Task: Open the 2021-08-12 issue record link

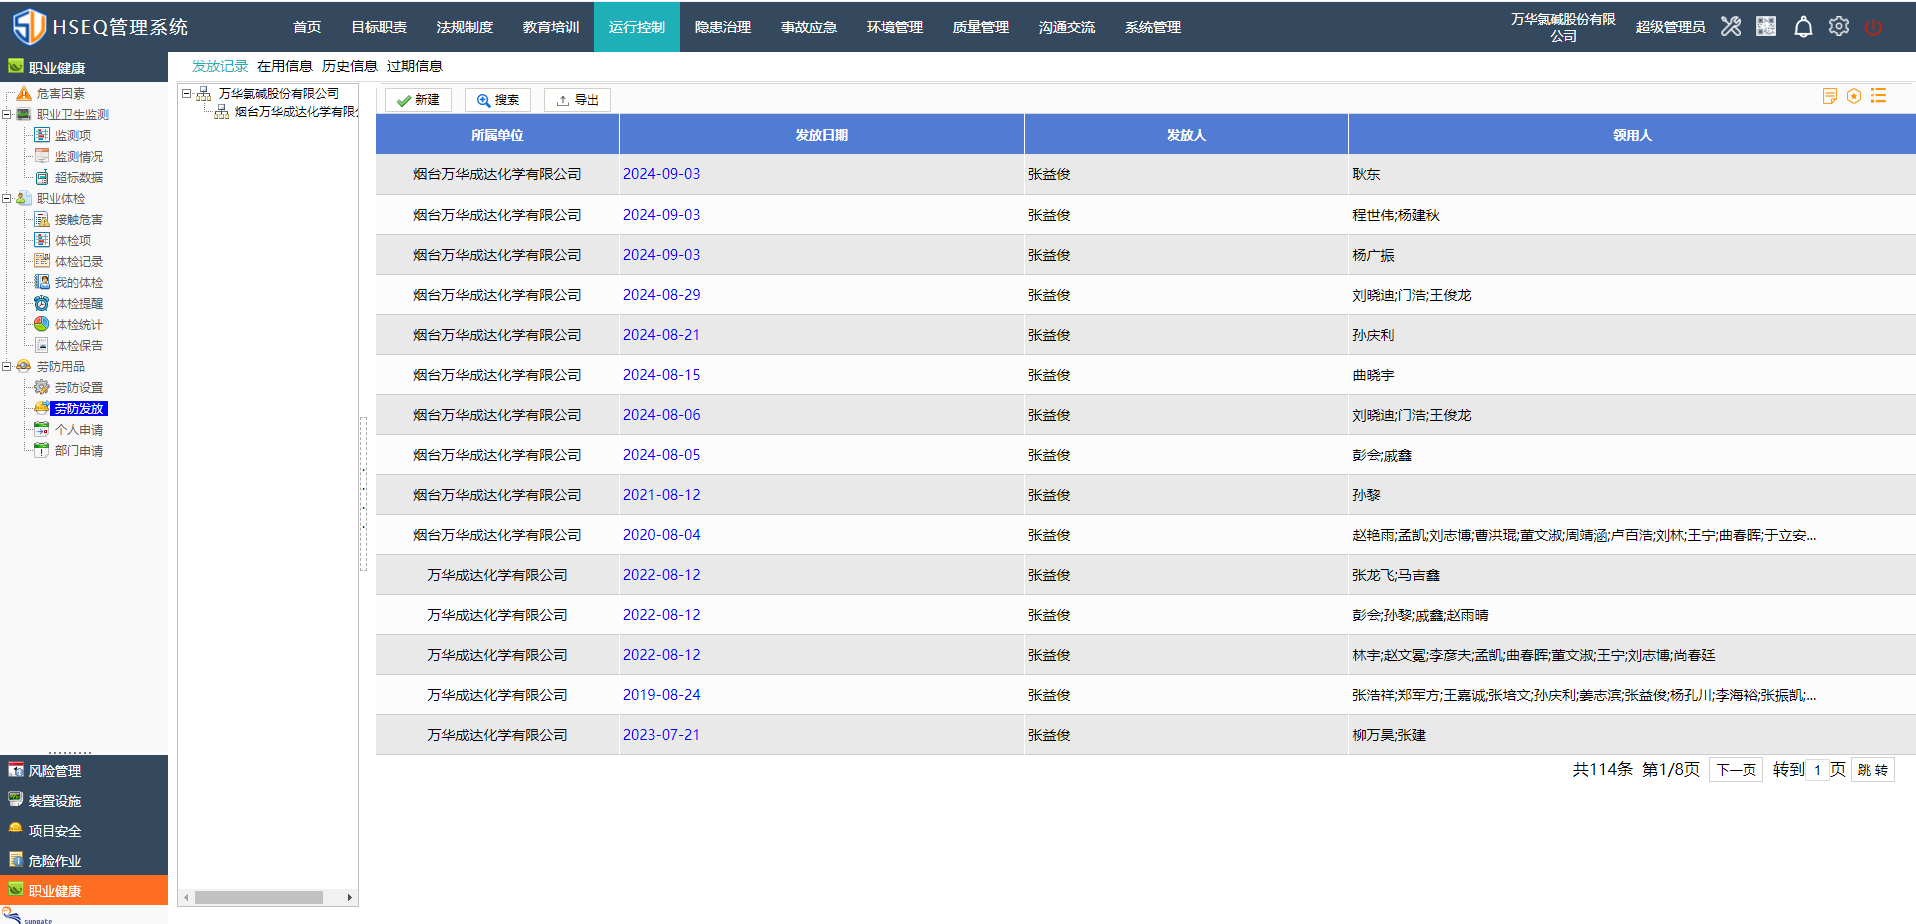Action: 662,495
